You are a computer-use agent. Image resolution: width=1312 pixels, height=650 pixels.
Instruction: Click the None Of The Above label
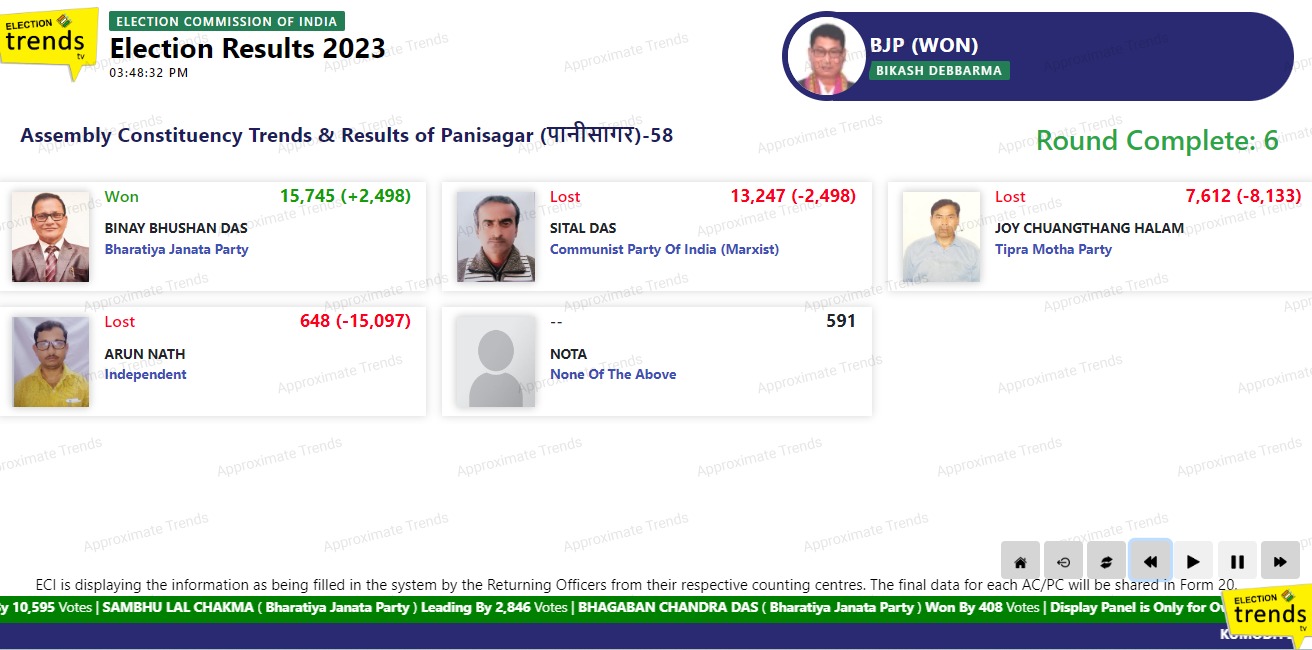point(613,374)
